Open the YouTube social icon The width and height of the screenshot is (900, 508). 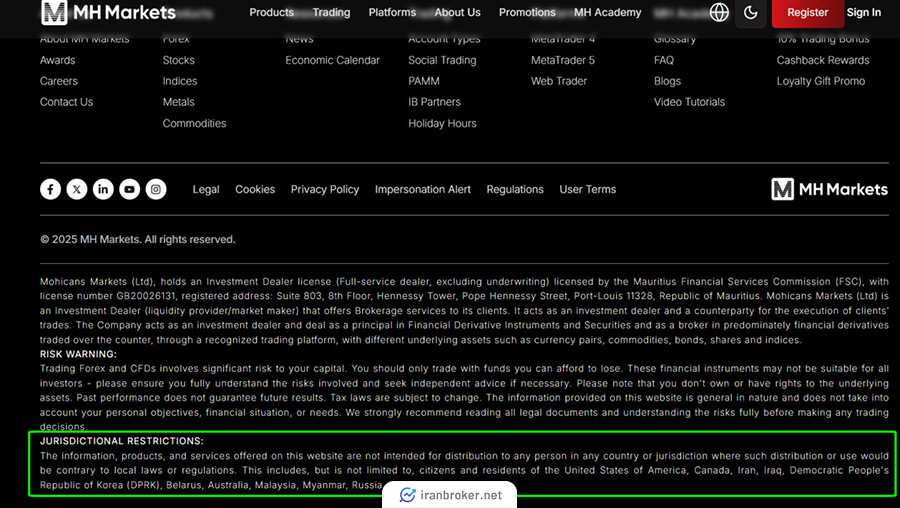pyautogui.click(x=130, y=189)
